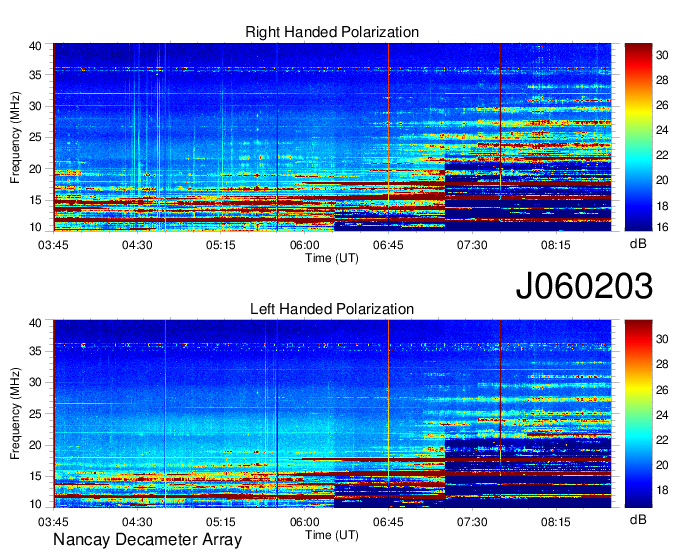Click the 03:45 time tick of Left Handed plot
680x552 pixels.
(53, 522)
